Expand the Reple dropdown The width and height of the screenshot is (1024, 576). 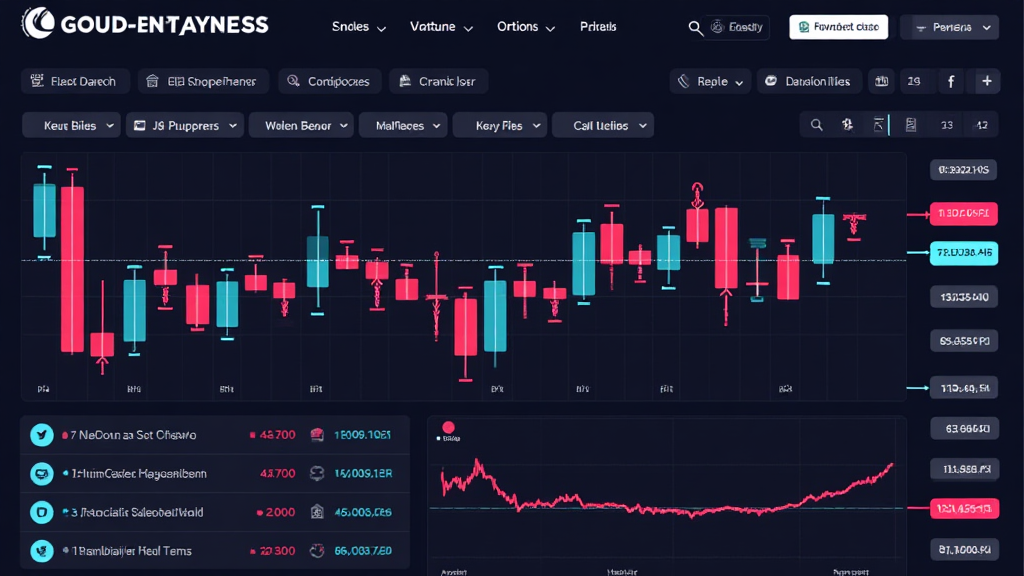tap(711, 82)
